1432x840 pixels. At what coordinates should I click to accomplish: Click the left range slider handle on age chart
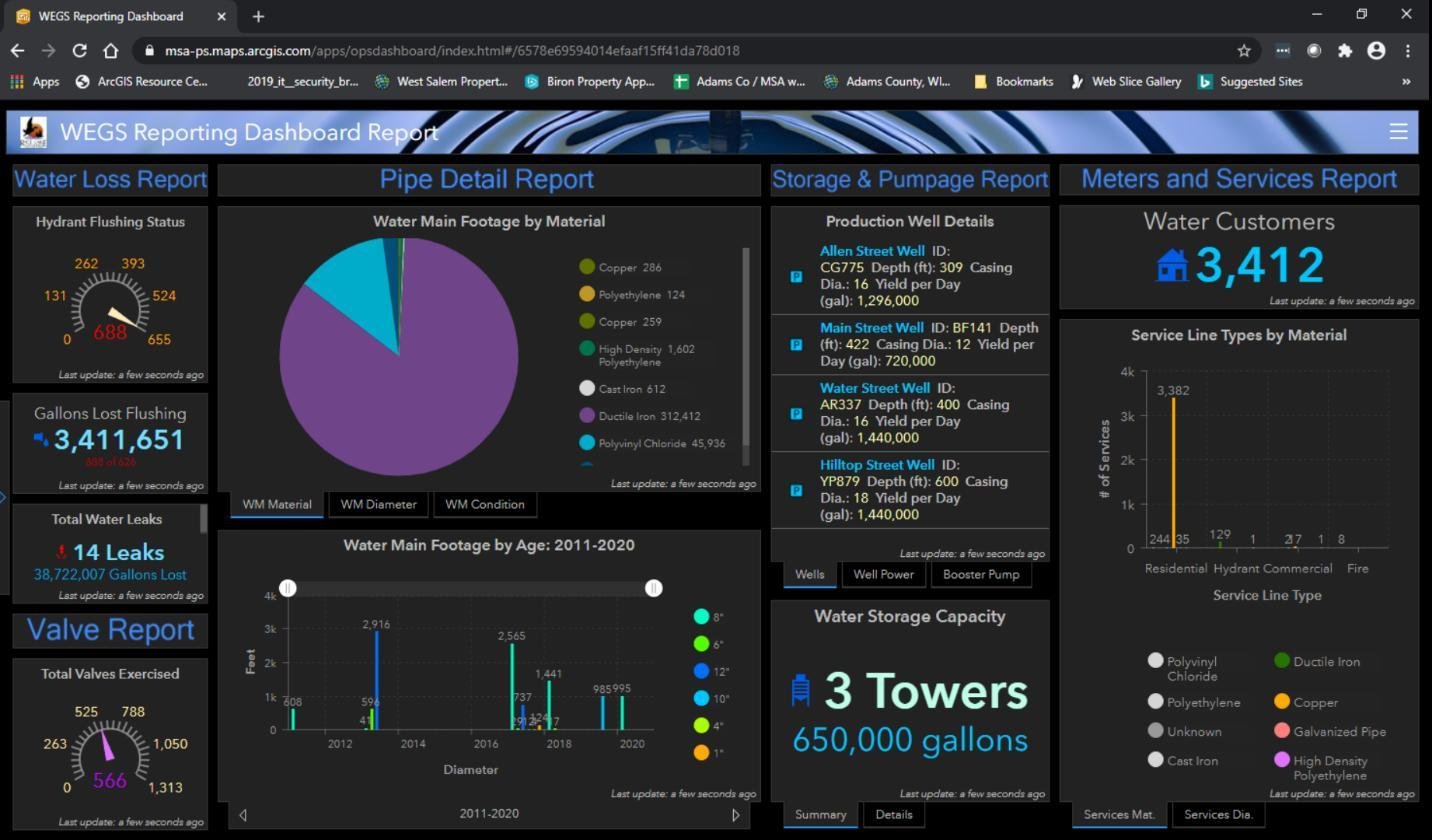pyautogui.click(x=288, y=588)
